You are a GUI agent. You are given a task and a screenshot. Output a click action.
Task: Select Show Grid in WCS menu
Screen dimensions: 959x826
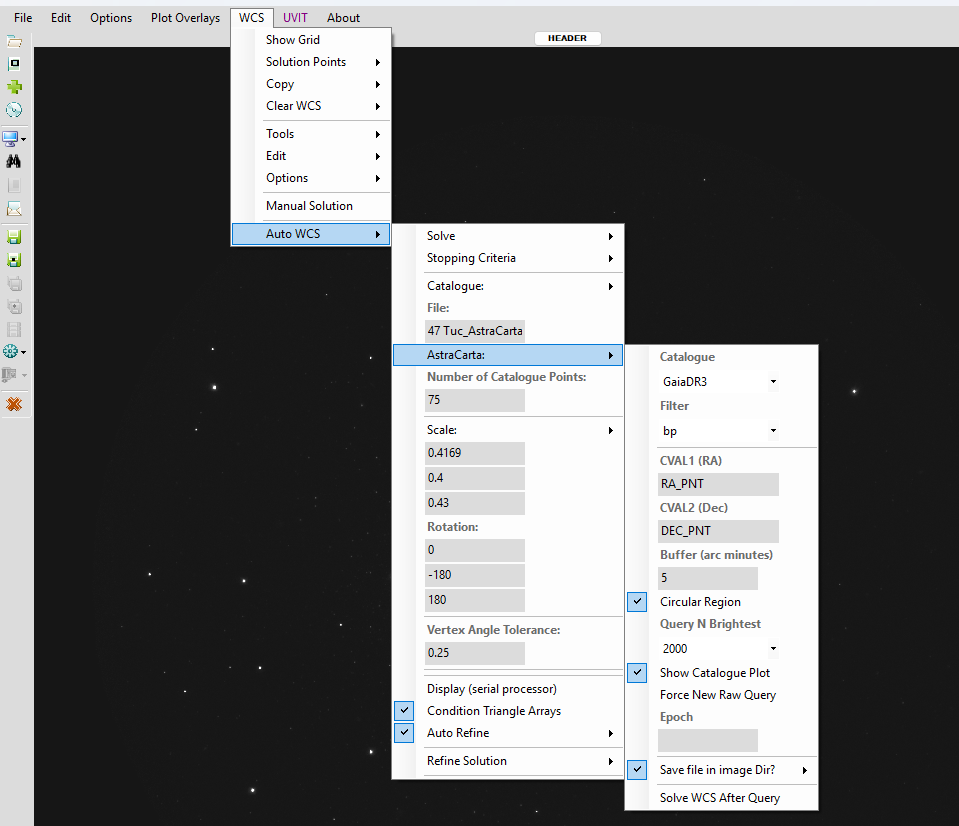click(293, 40)
